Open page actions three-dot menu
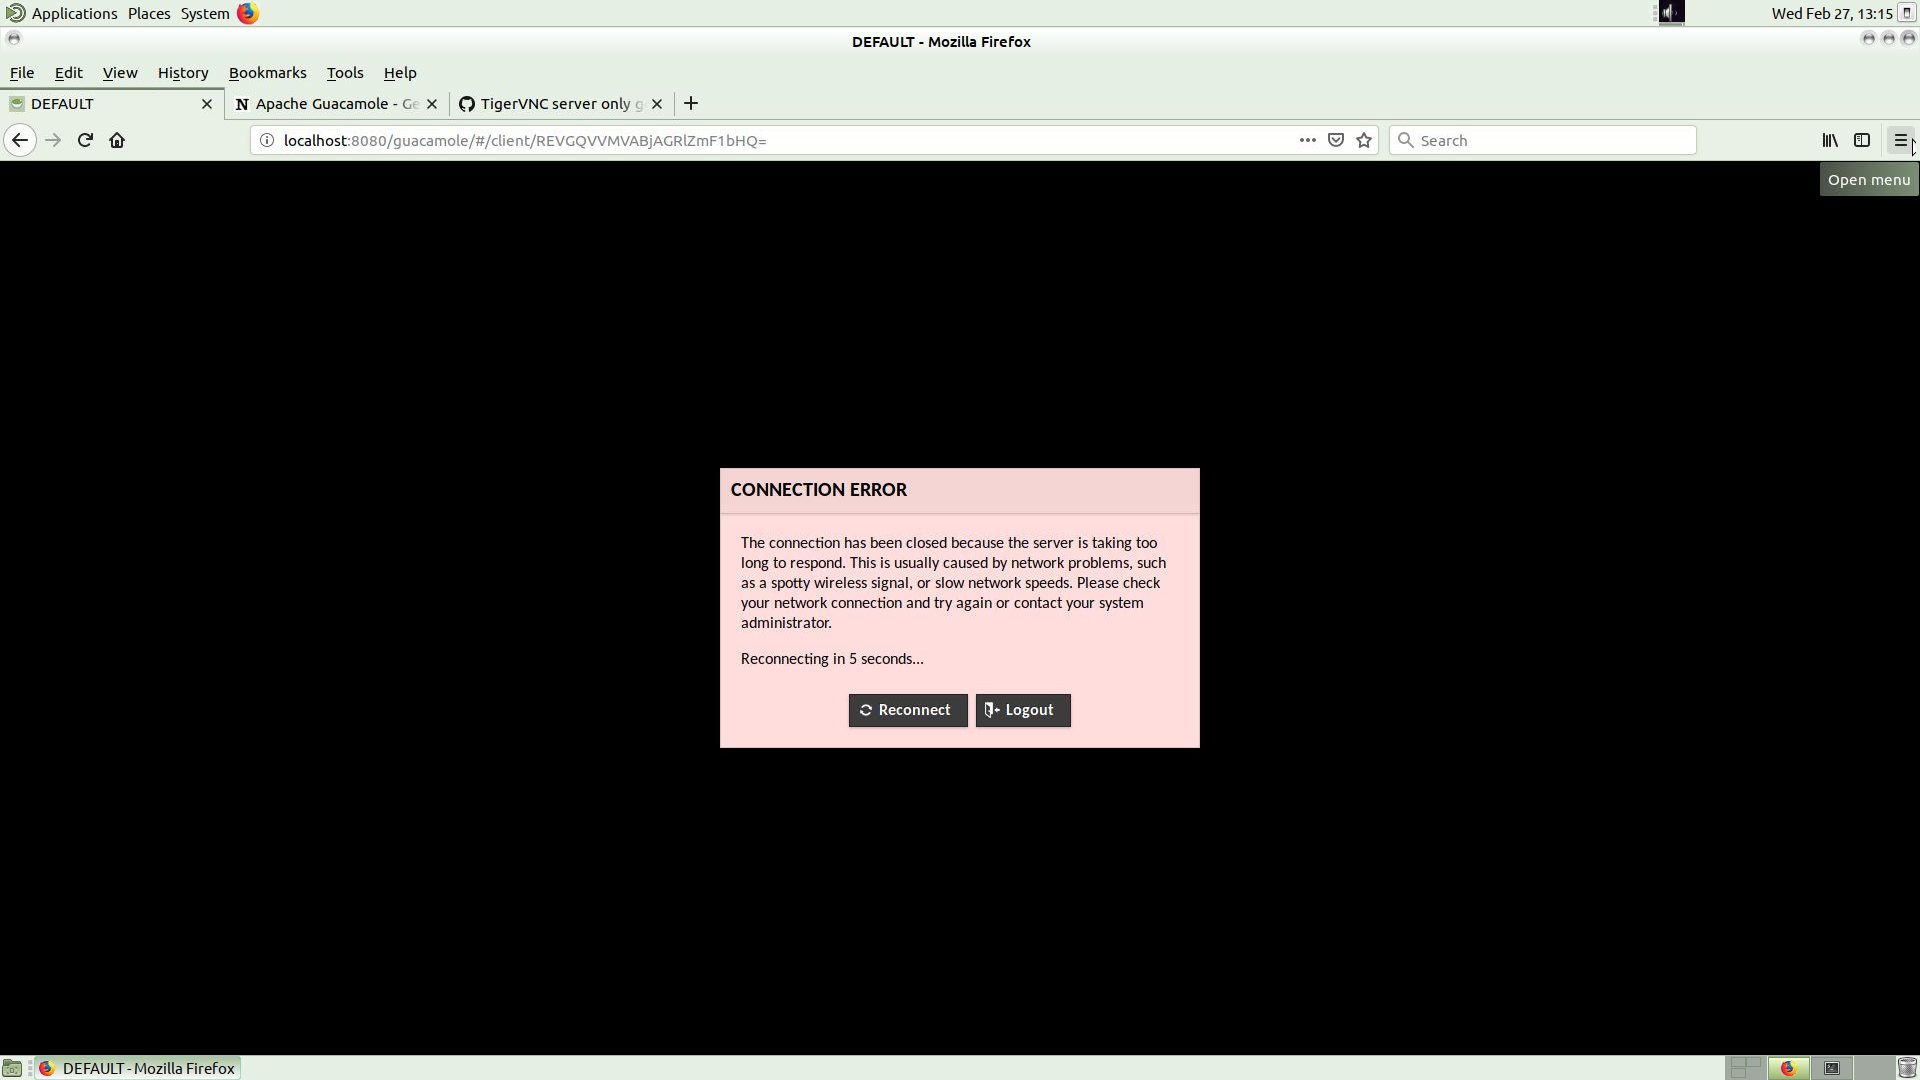This screenshot has height=1080, width=1920. pyautogui.click(x=1307, y=140)
